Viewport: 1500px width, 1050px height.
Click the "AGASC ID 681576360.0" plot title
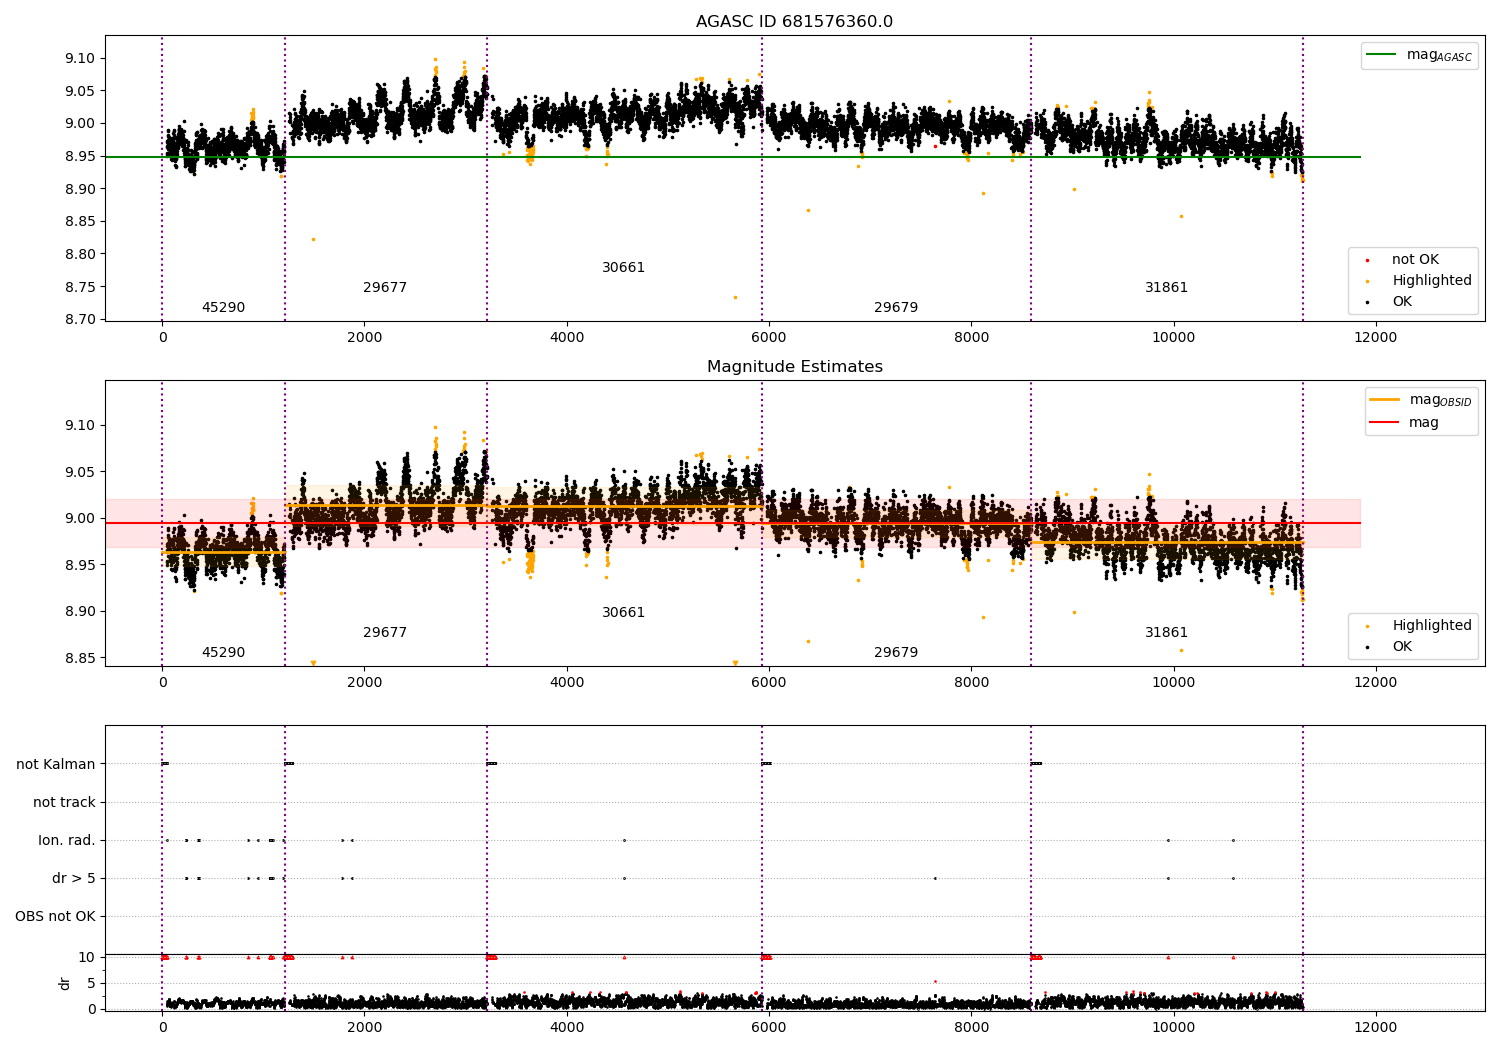(x=794, y=22)
